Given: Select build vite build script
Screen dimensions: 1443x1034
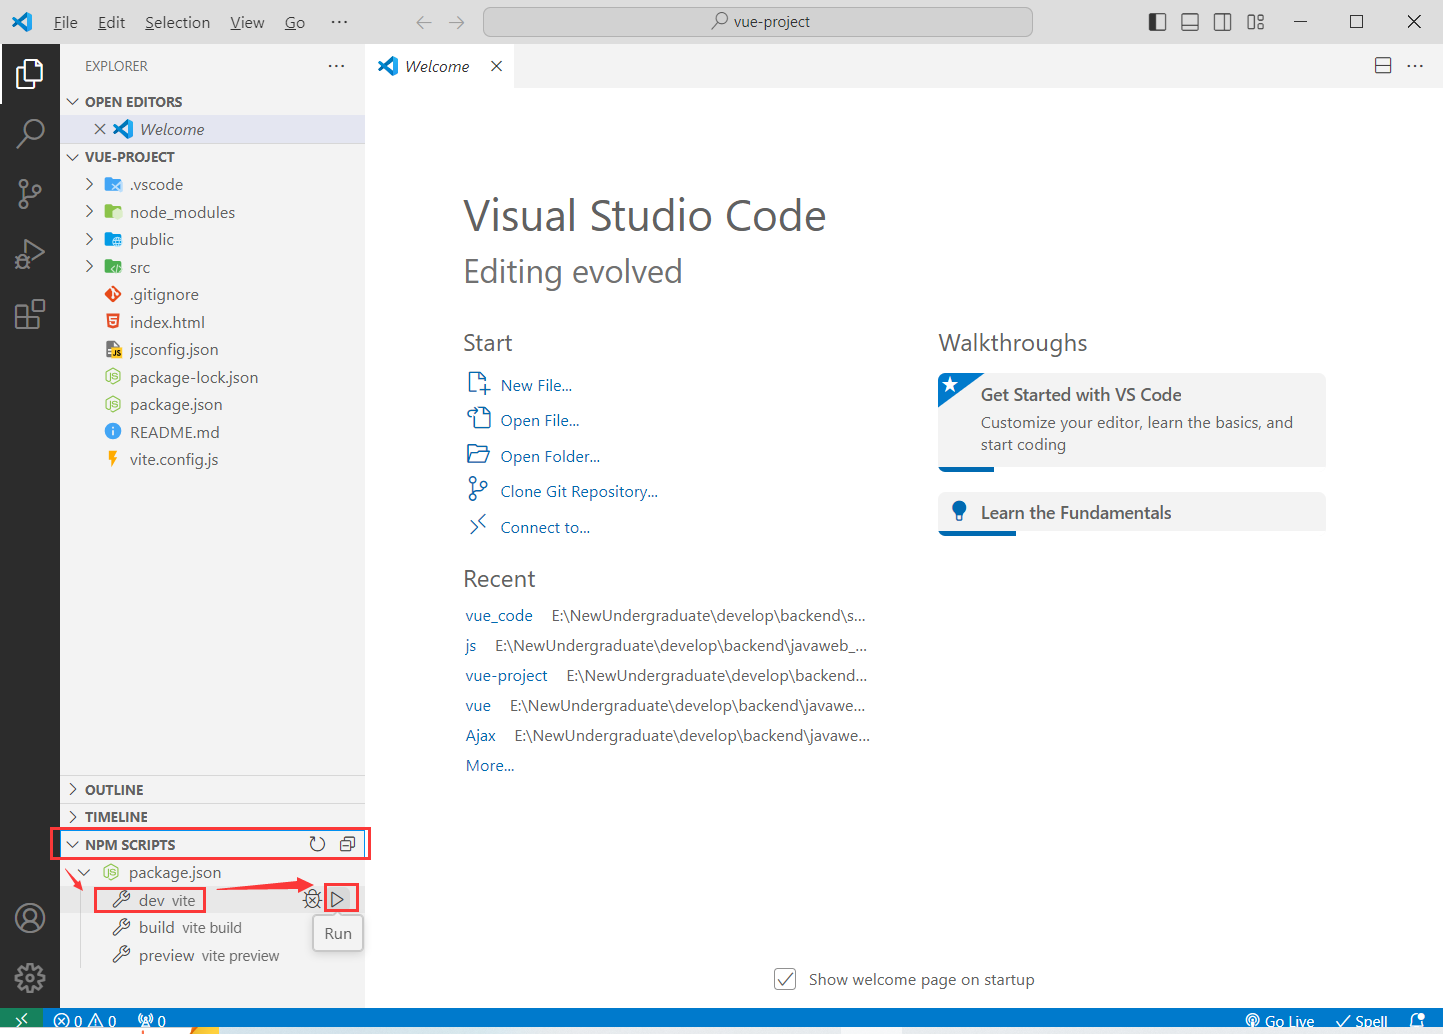Looking at the screenshot, I should pos(190,927).
